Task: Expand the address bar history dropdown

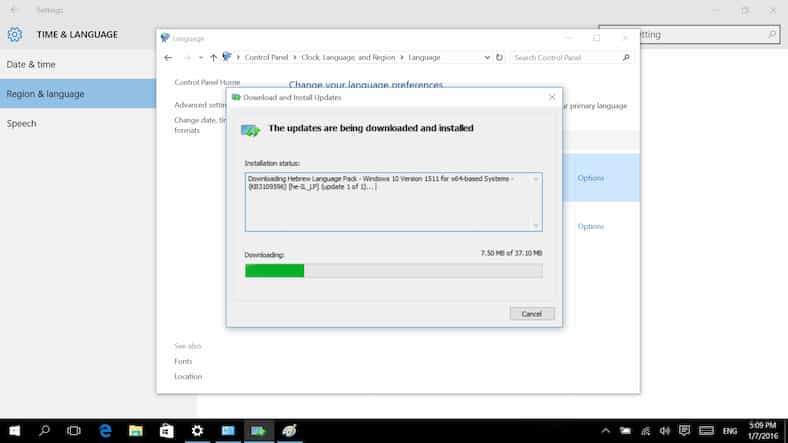Action: click(486, 58)
